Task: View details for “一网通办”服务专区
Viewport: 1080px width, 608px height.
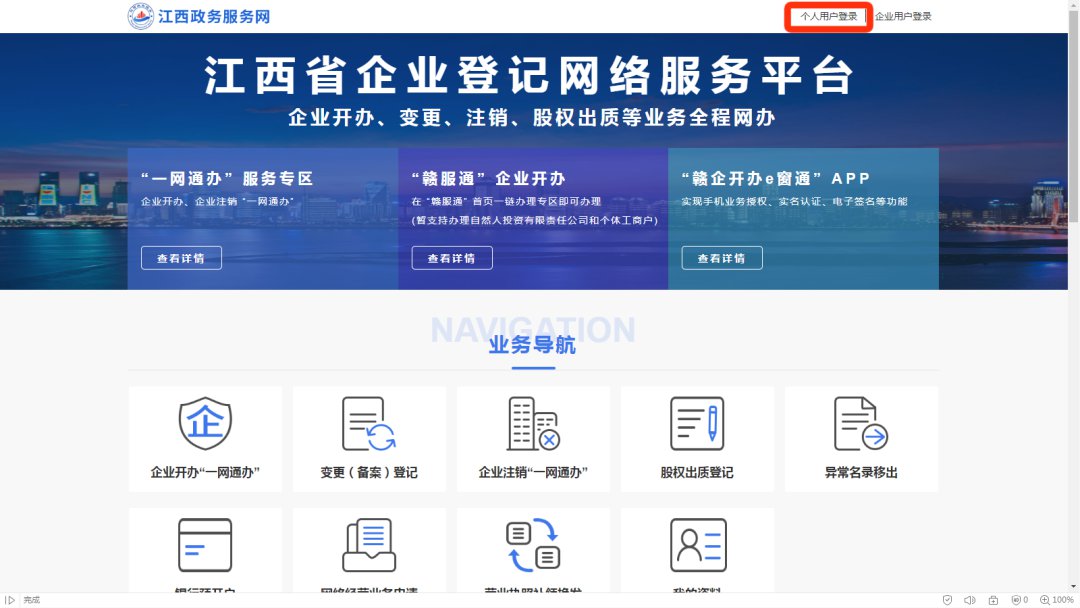Action: (181, 258)
